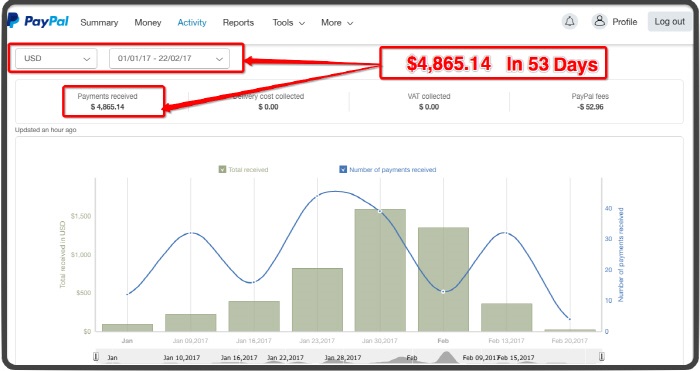
Task: Open the Profile link
Action: click(625, 22)
